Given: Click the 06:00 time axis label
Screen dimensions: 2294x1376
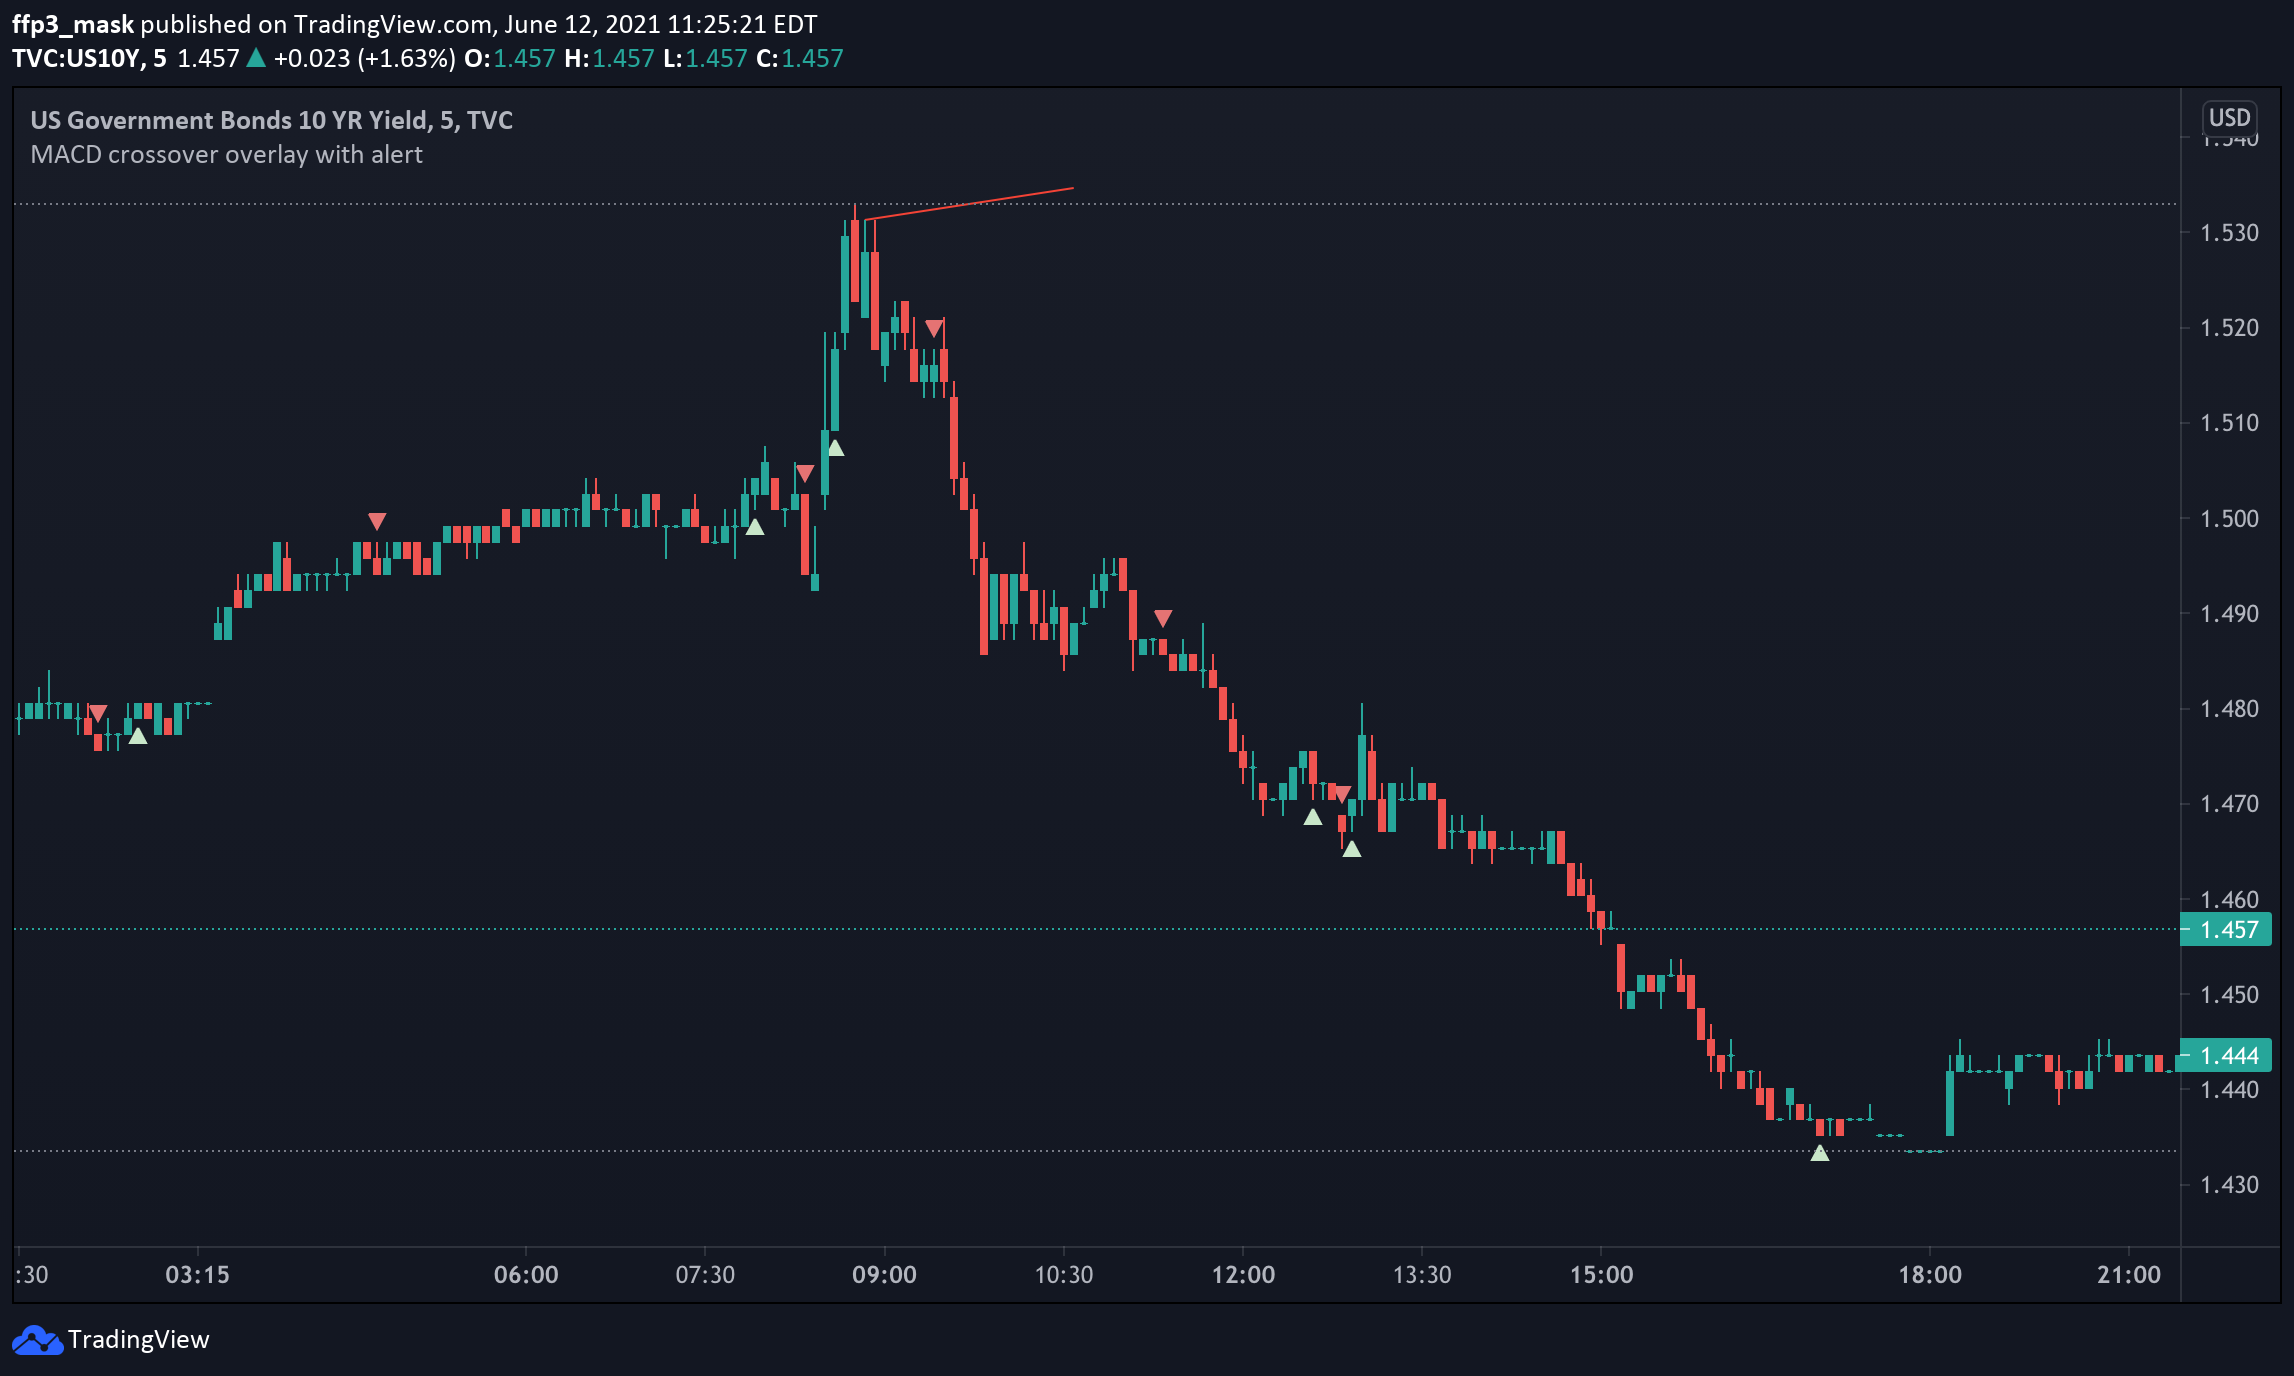Looking at the screenshot, I should 526,1275.
